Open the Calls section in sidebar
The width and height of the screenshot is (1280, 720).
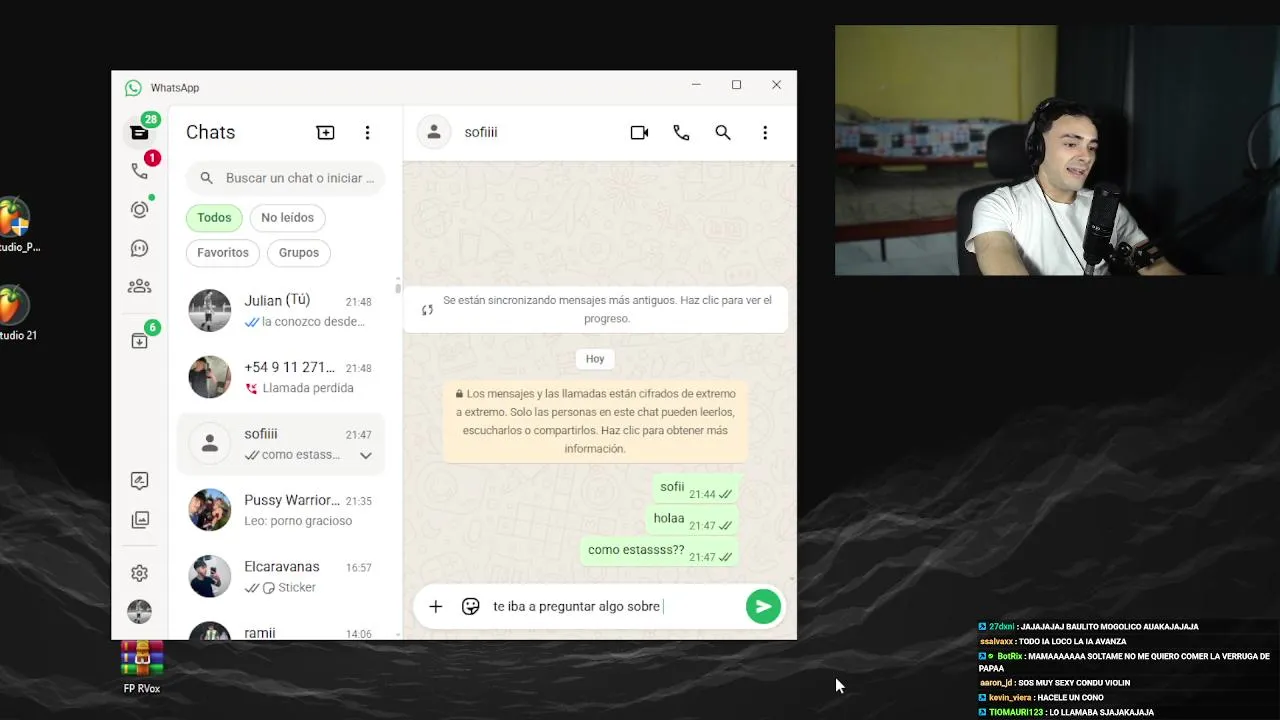tap(140, 171)
